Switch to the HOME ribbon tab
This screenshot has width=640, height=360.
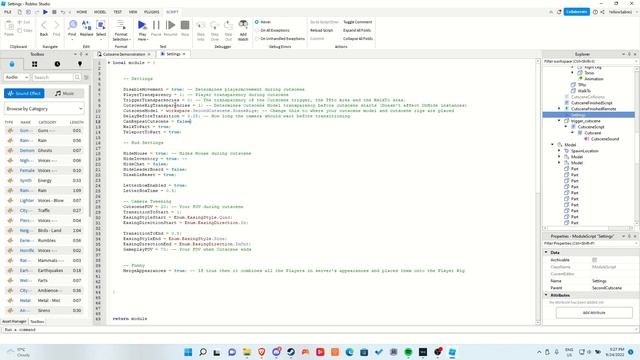82,12
